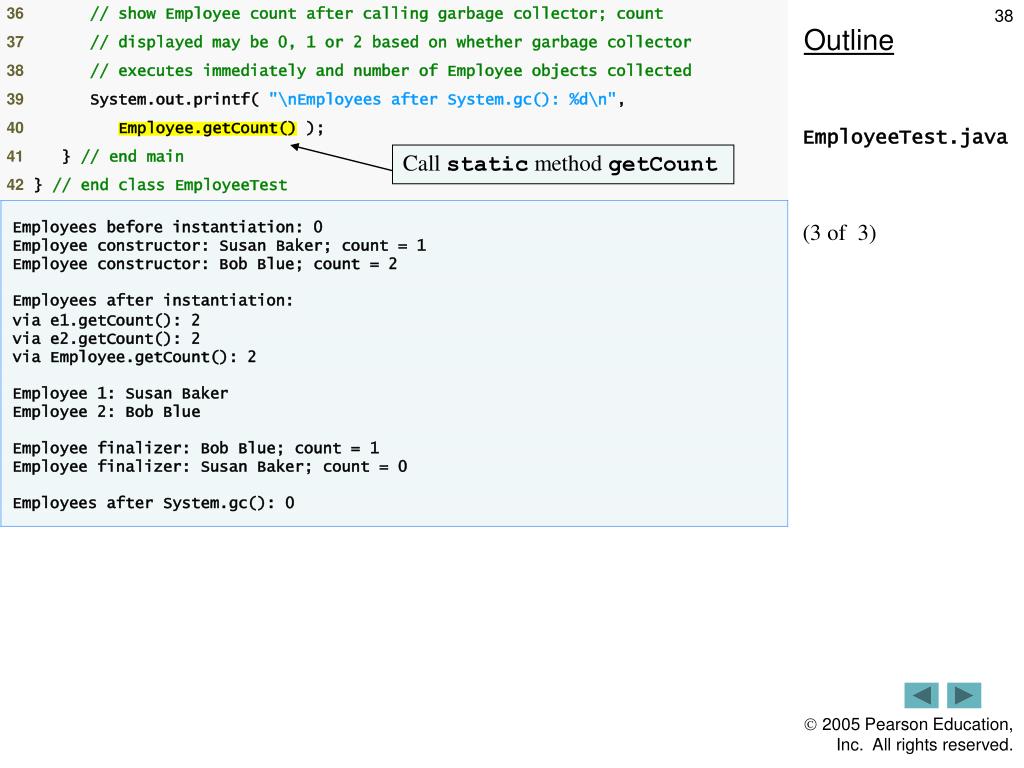
Task: Click the 'Employees after instantiation:' output line
Action: (x=153, y=300)
